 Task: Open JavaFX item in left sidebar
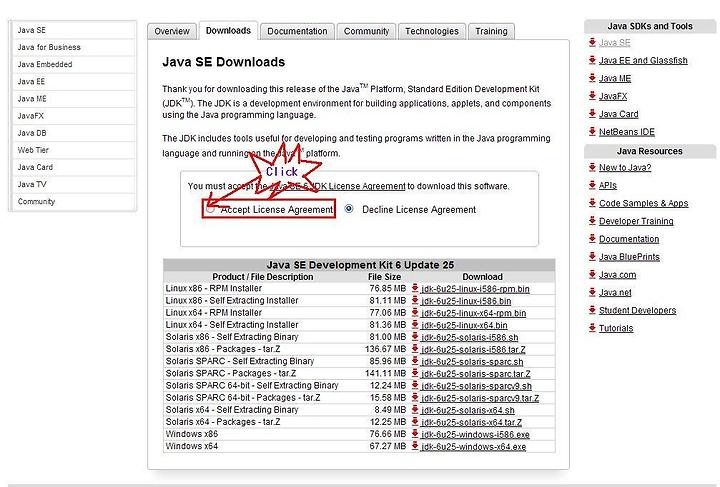(74, 116)
